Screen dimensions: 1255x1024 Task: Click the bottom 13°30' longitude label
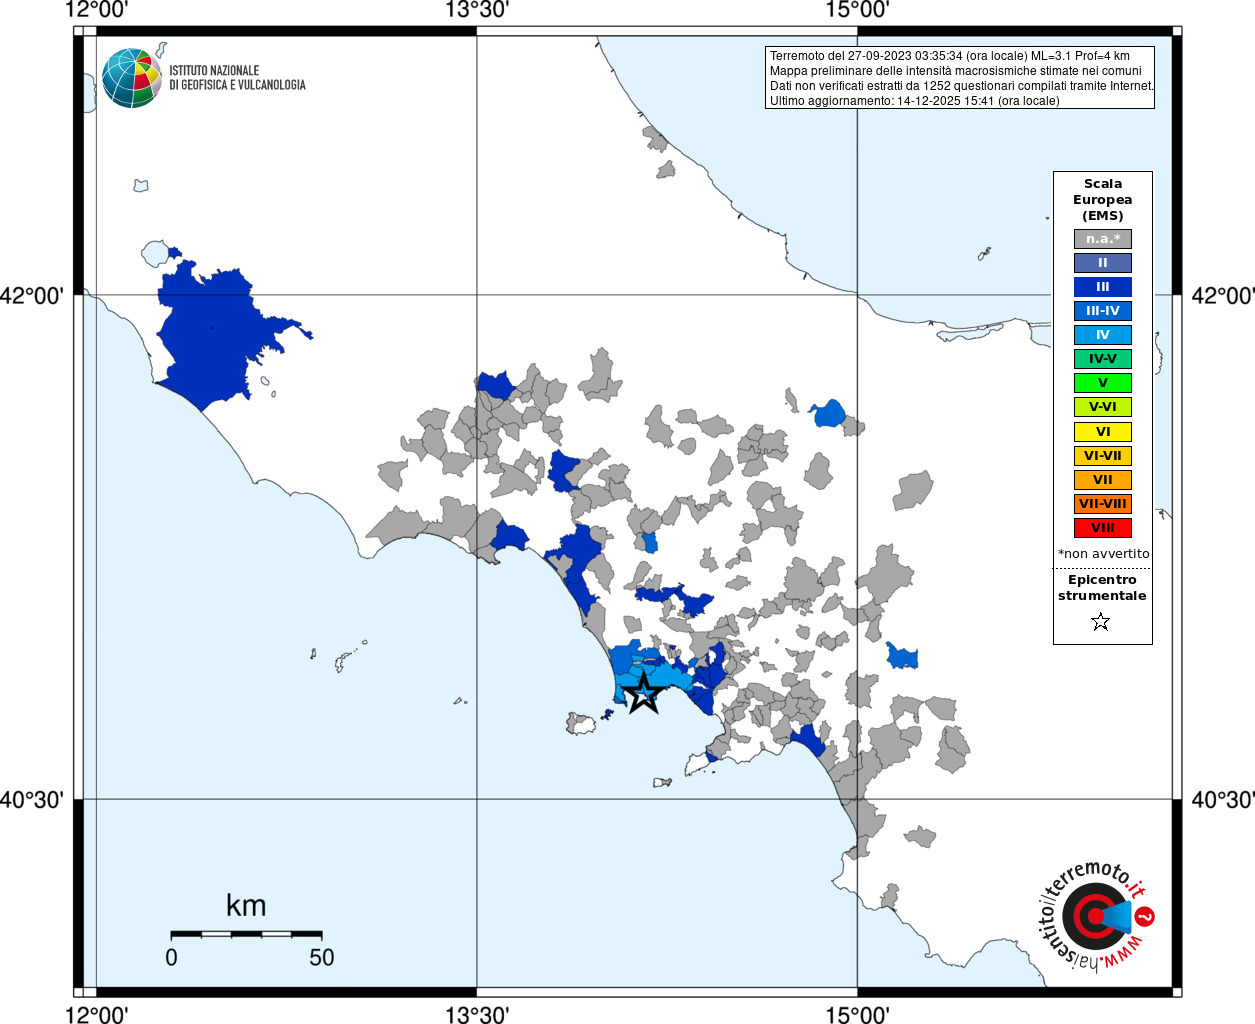pos(477,1015)
